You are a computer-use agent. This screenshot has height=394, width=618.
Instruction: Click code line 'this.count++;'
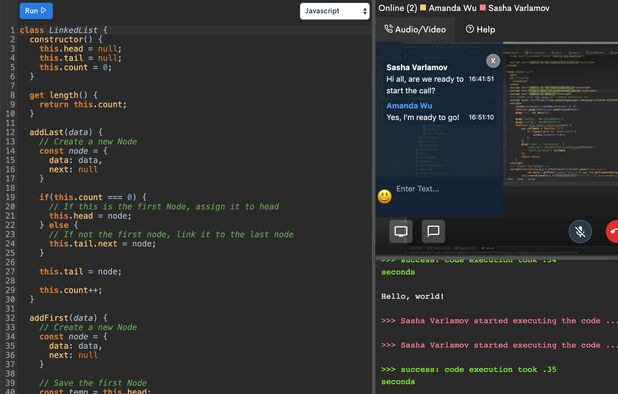pyautogui.click(x=71, y=290)
